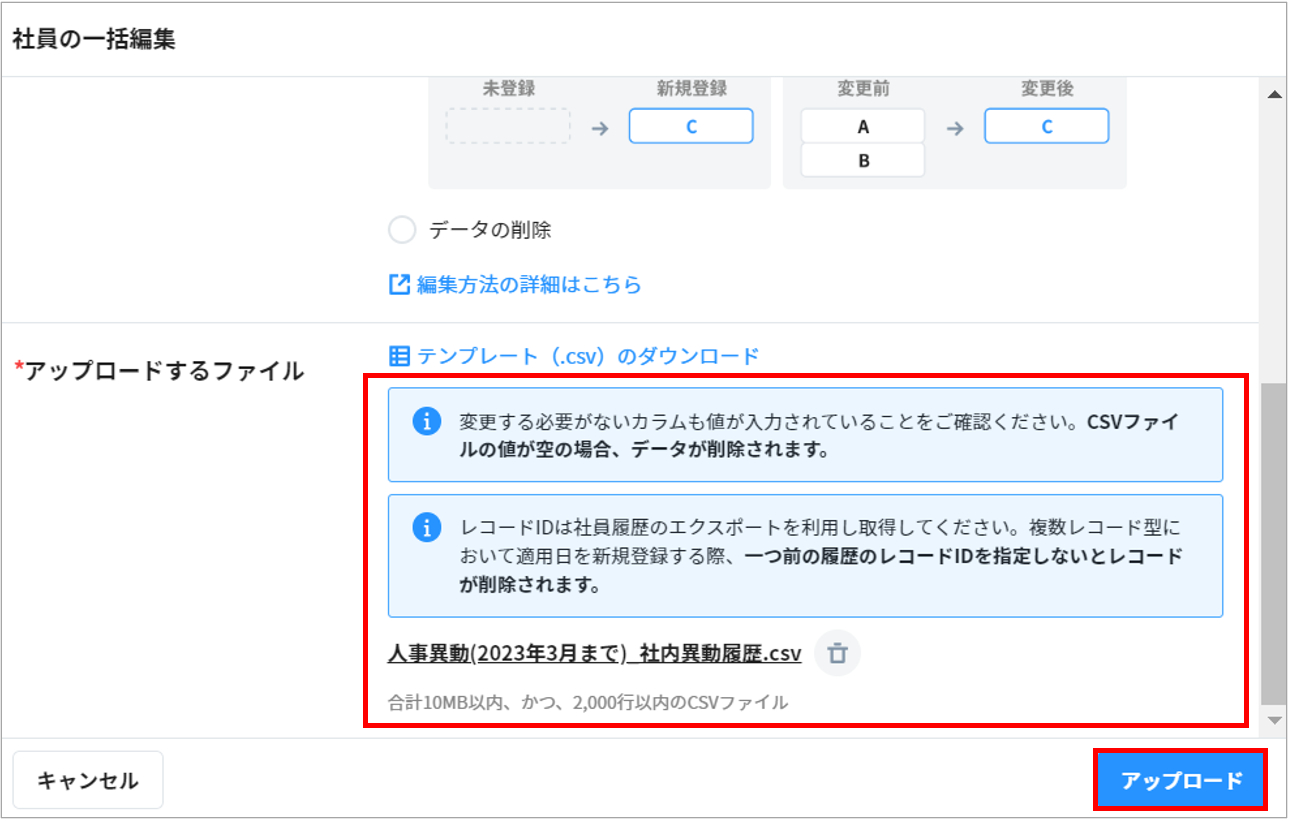Click the scrollbar down arrow
The image size is (1289, 819).
(1274, 720)
